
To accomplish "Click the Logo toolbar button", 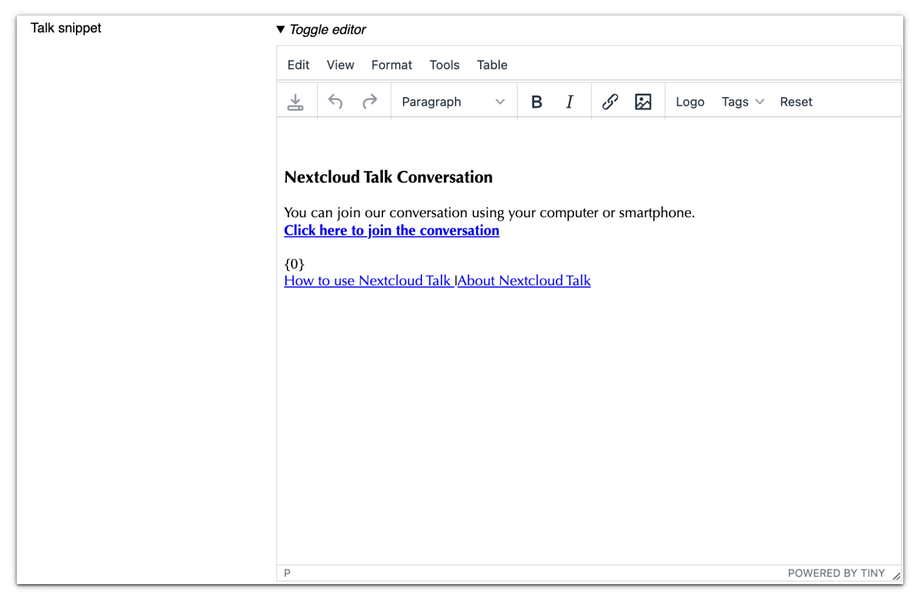I will [690, 102].
